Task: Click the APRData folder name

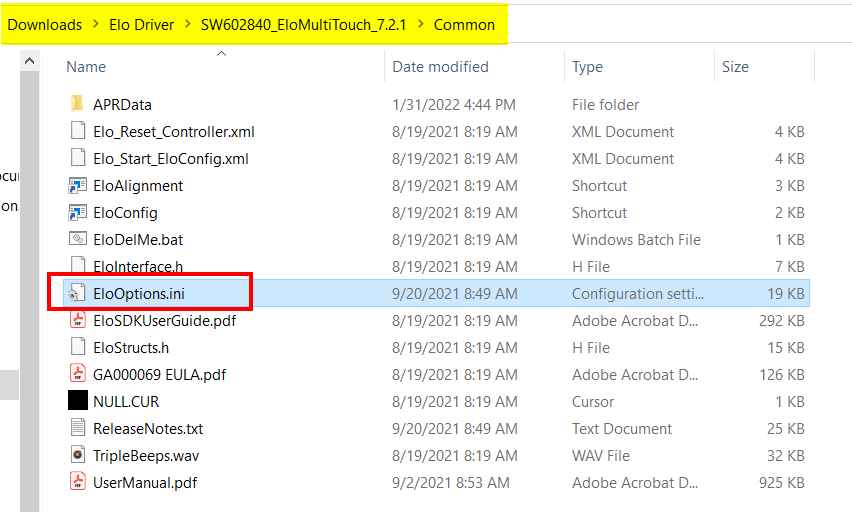Action: click(x=122, y=104)
